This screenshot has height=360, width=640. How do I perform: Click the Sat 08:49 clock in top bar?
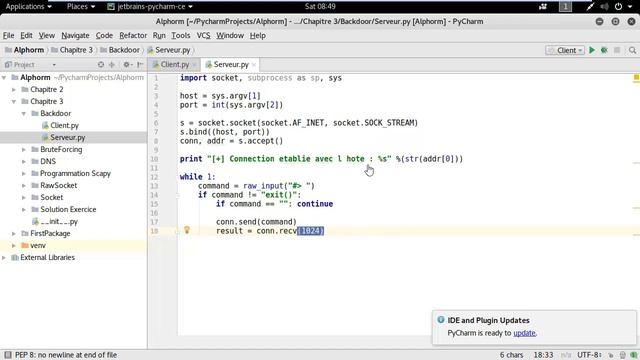[320, 7]
